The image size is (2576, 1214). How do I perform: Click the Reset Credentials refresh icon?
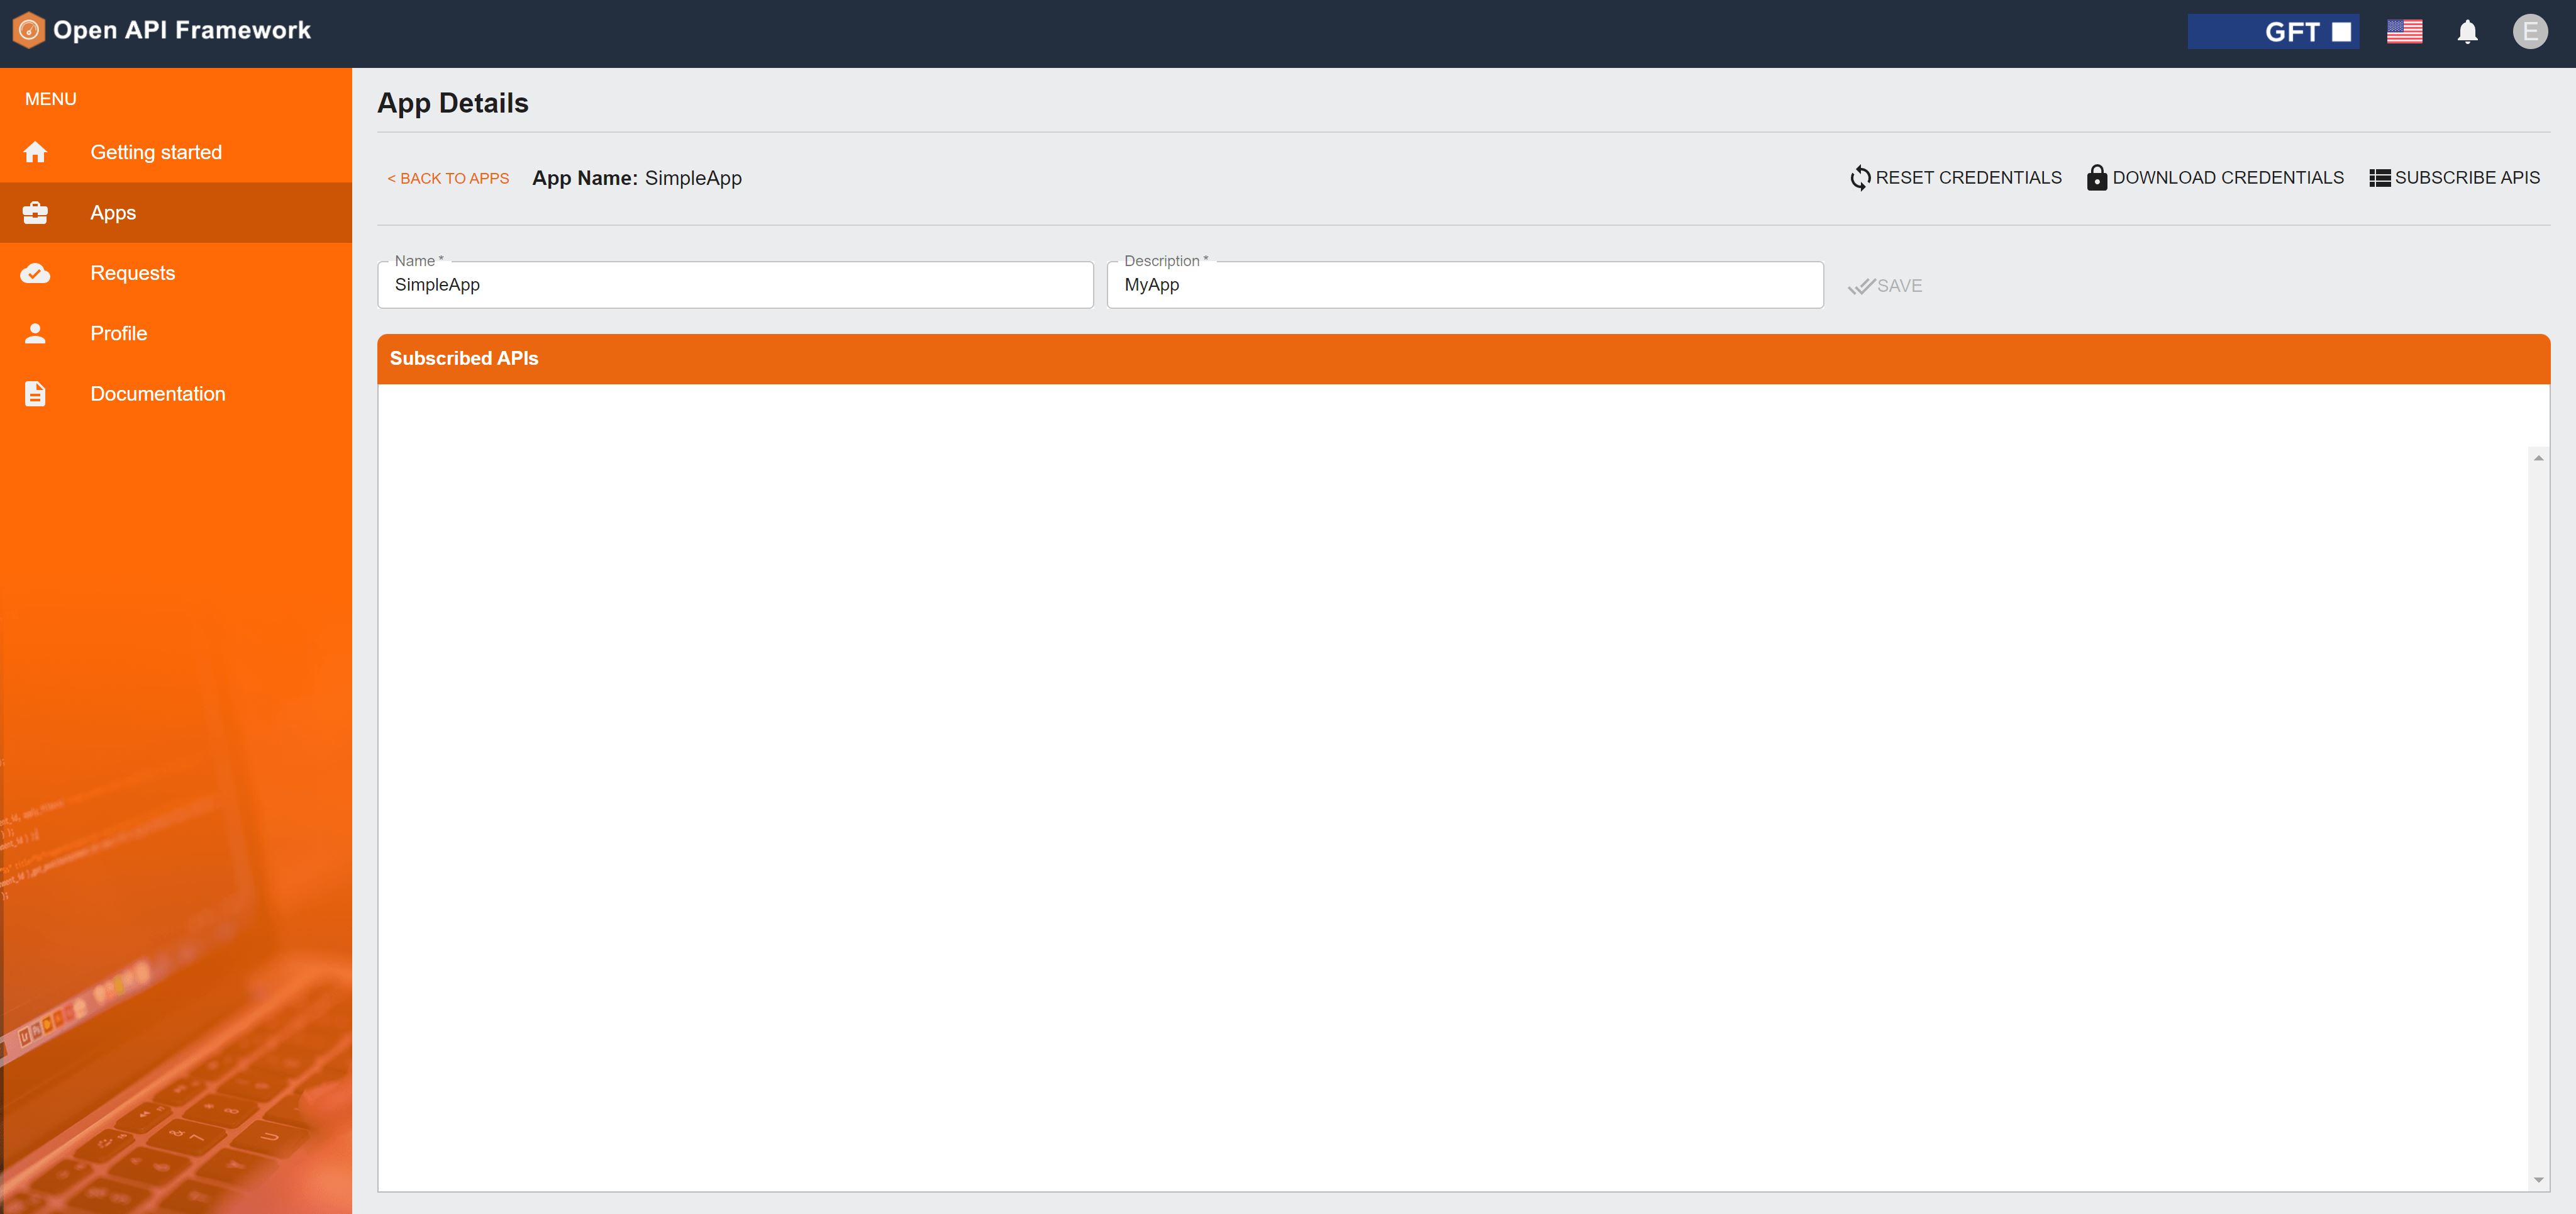[x=1860, y=177]
